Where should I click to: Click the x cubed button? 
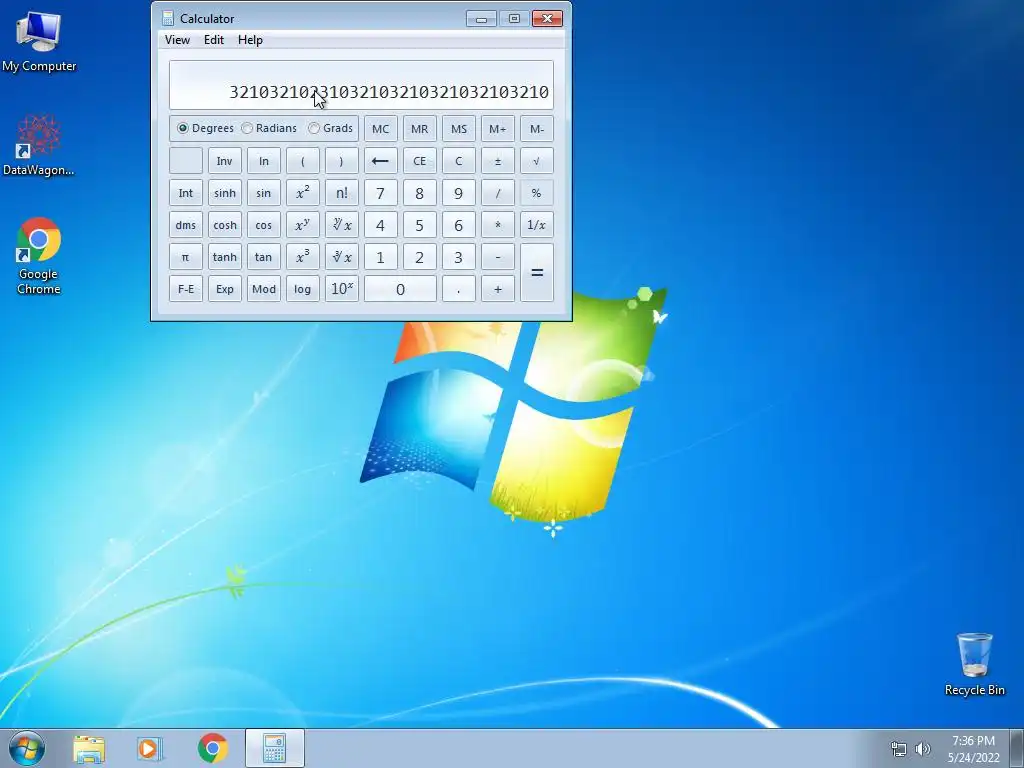click(302, 257)
